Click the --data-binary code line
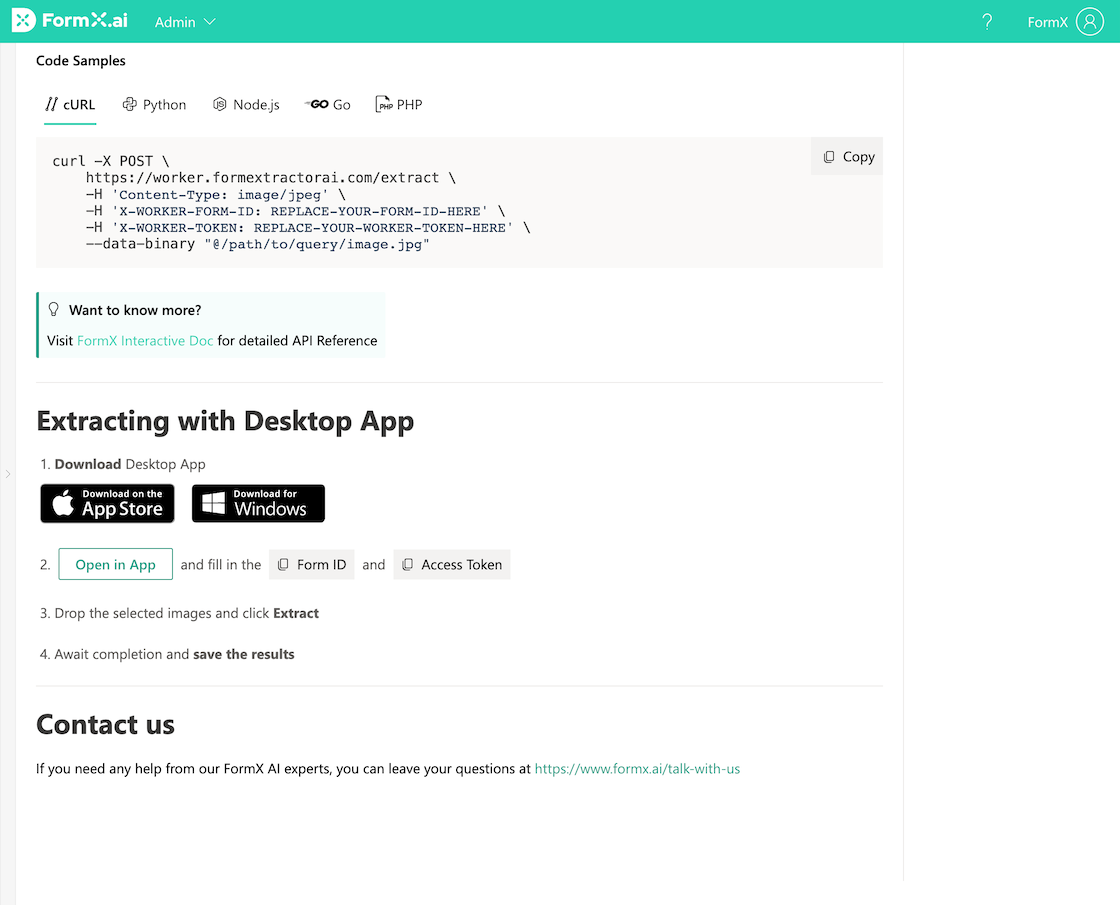 [257, 244]
